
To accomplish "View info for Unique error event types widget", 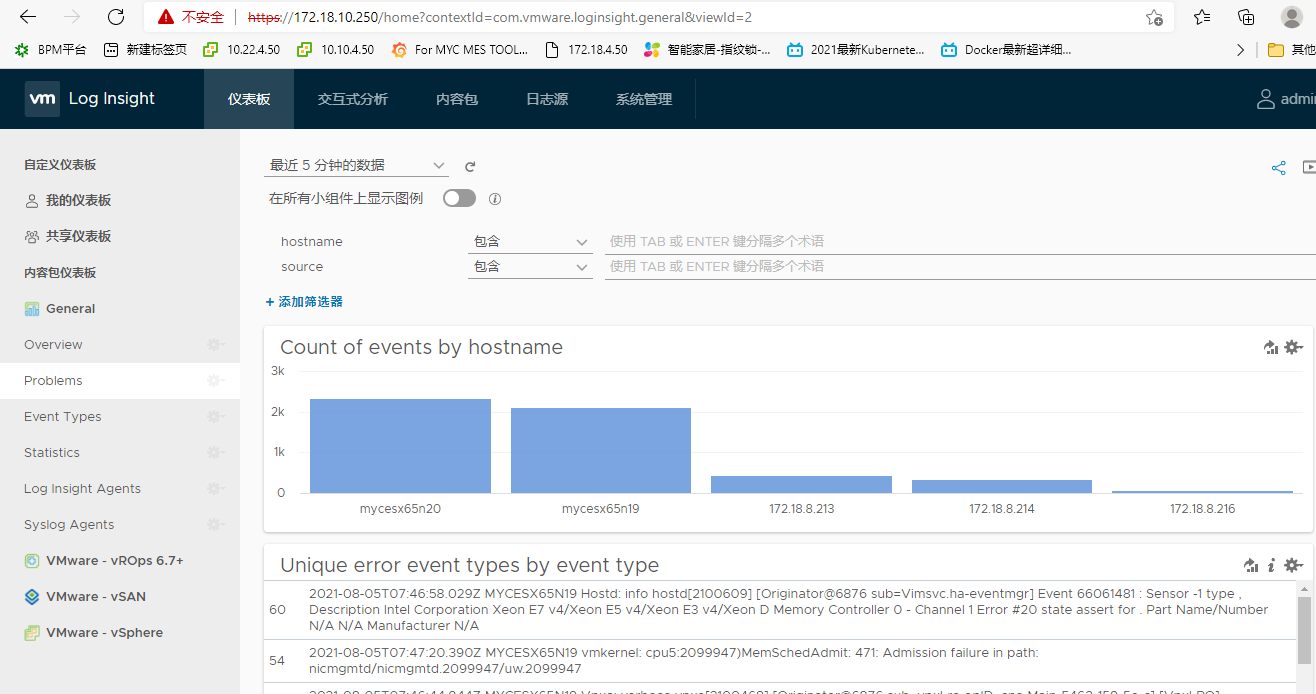I will coord(1271,565).
